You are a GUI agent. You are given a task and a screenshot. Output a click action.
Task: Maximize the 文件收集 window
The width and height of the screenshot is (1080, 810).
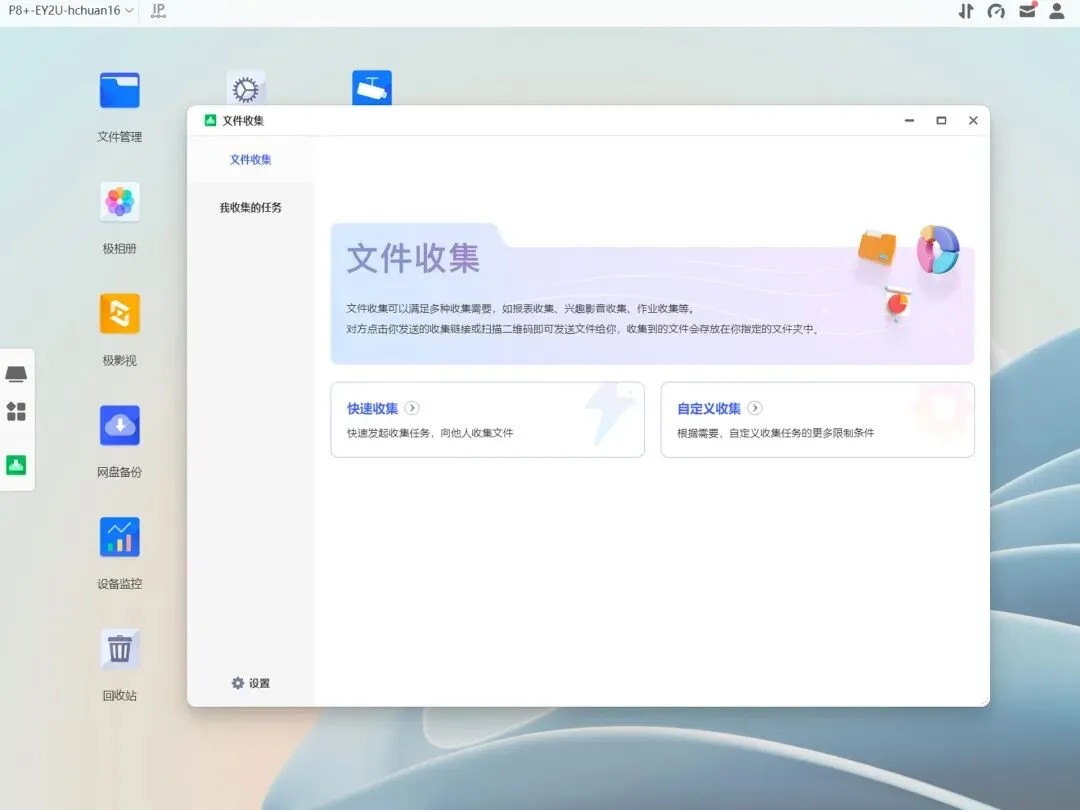click(941, 121)
